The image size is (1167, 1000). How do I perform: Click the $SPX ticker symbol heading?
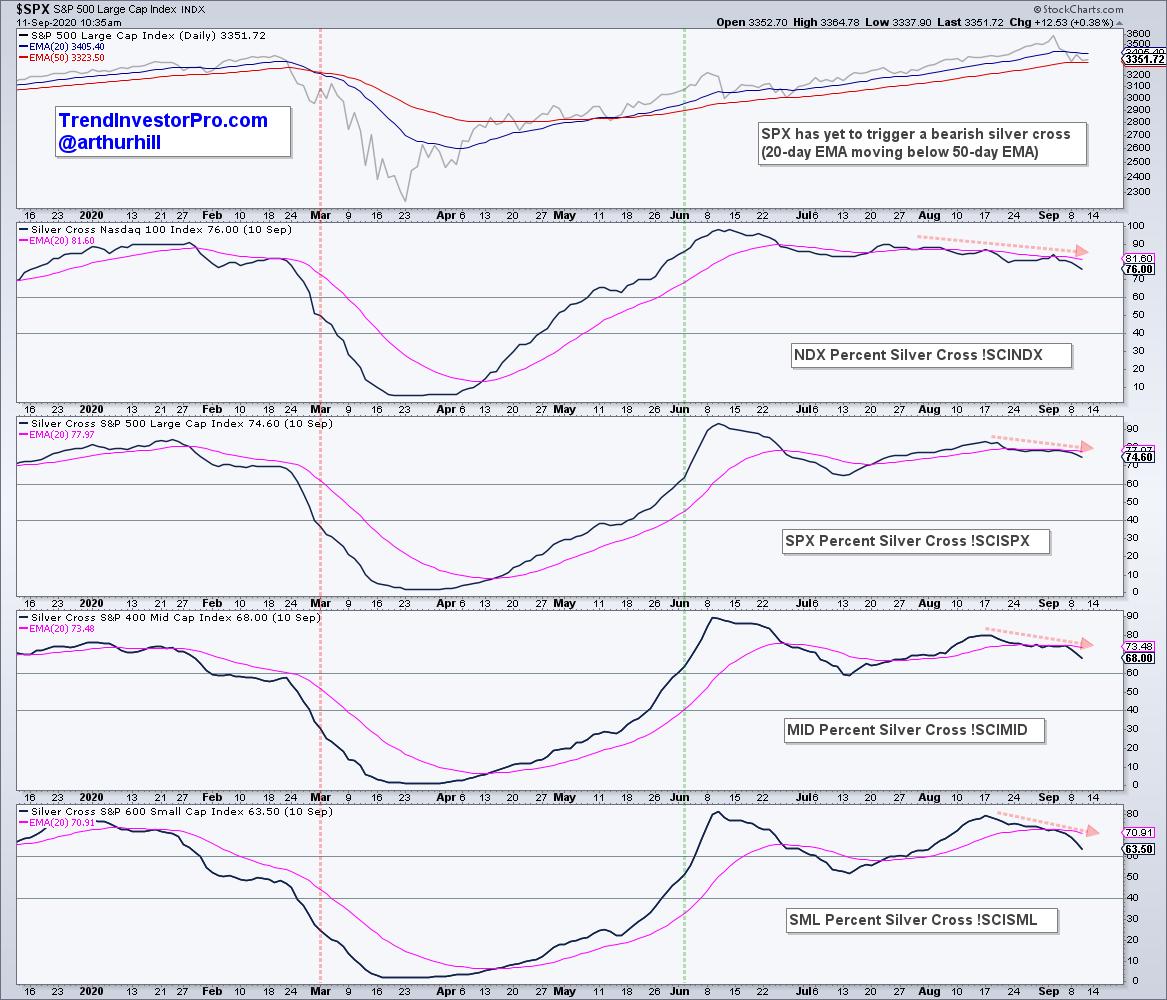tap(33, 9)
